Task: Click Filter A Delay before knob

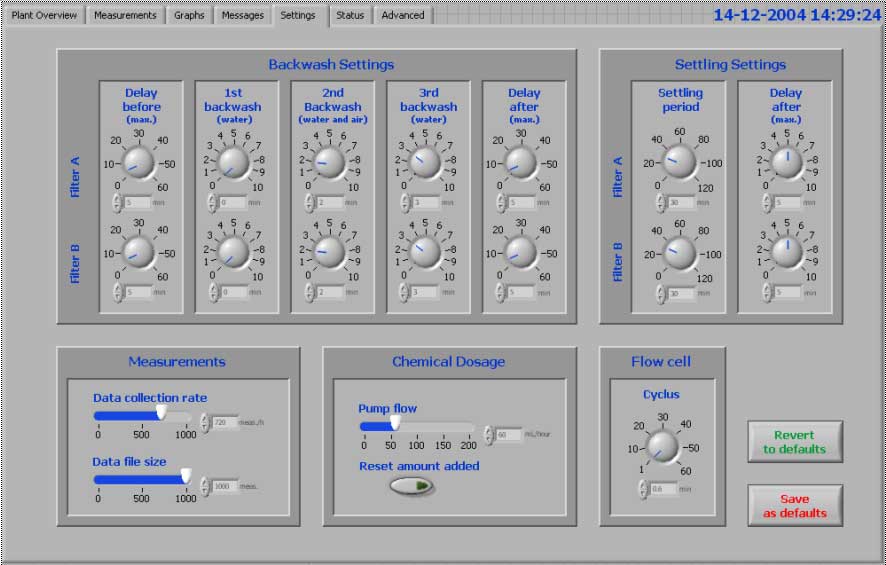Action: click(x=137, y=162)
